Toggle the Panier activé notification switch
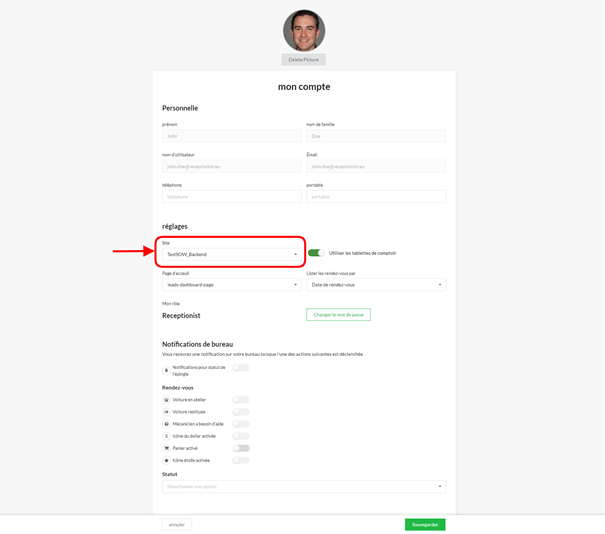 [241, 448]
